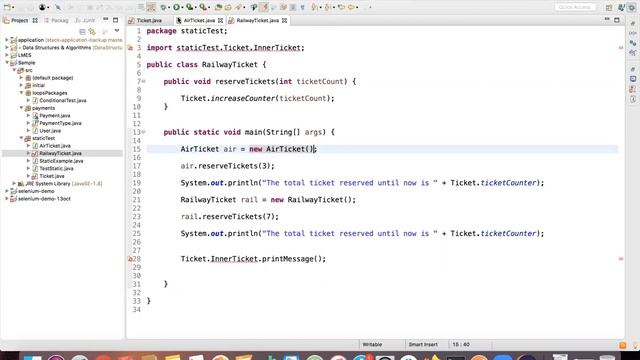Image resolution: width=640 pixels, height=360 pixels.
Task: Close the RailwayTicket.java tab
Action: [284, 20]
